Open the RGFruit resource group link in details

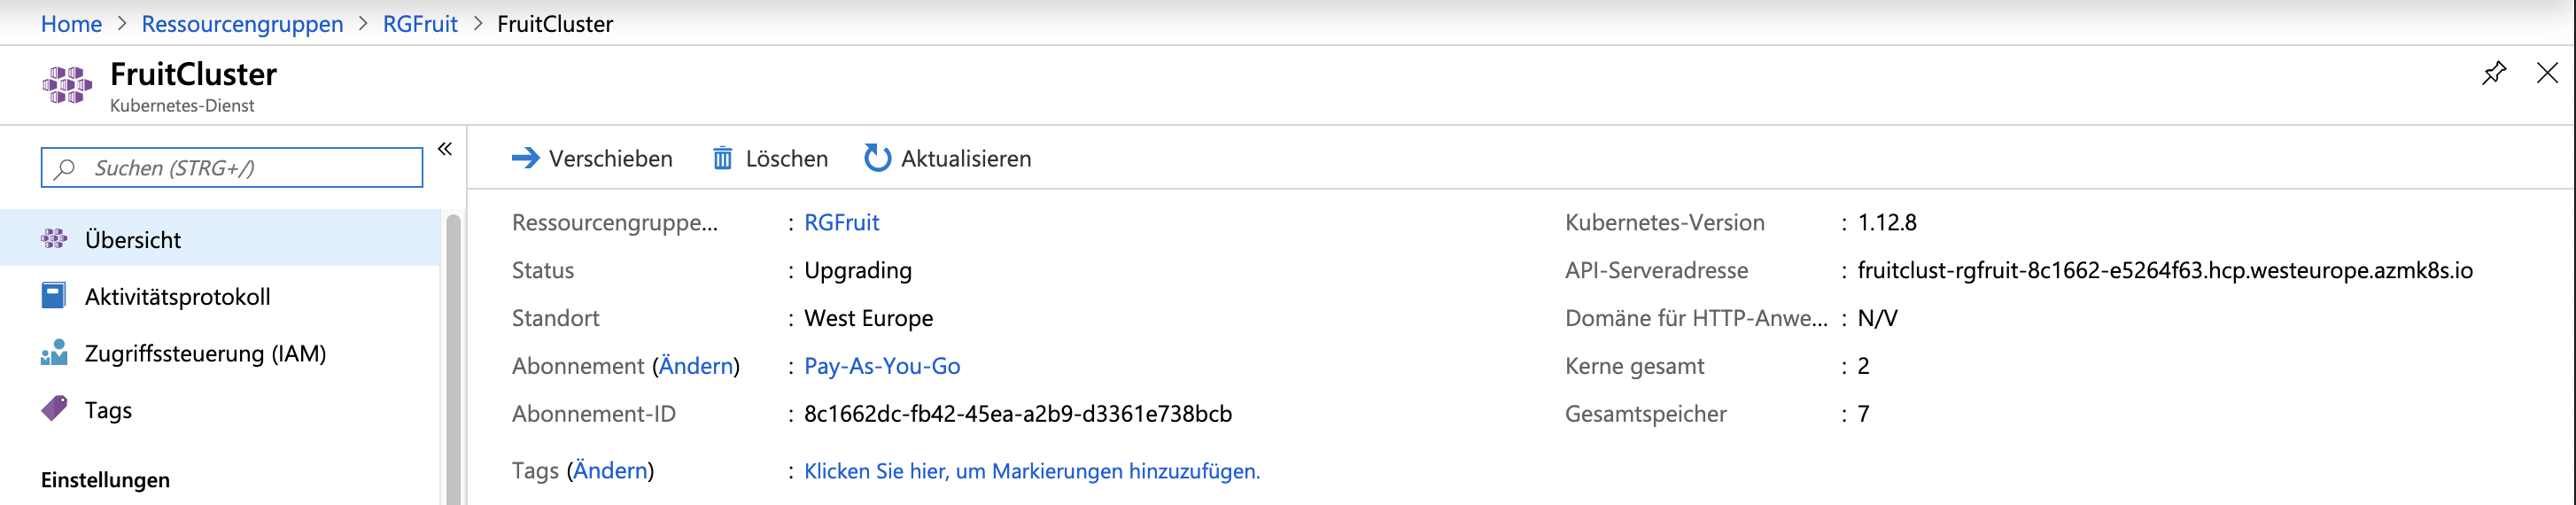click(841, 222)
